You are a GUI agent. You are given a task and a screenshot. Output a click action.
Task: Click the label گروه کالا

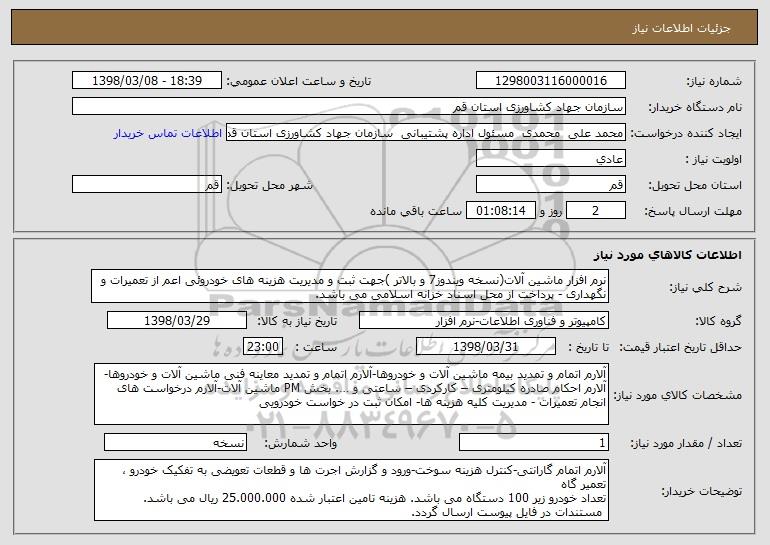click(718, 322)
